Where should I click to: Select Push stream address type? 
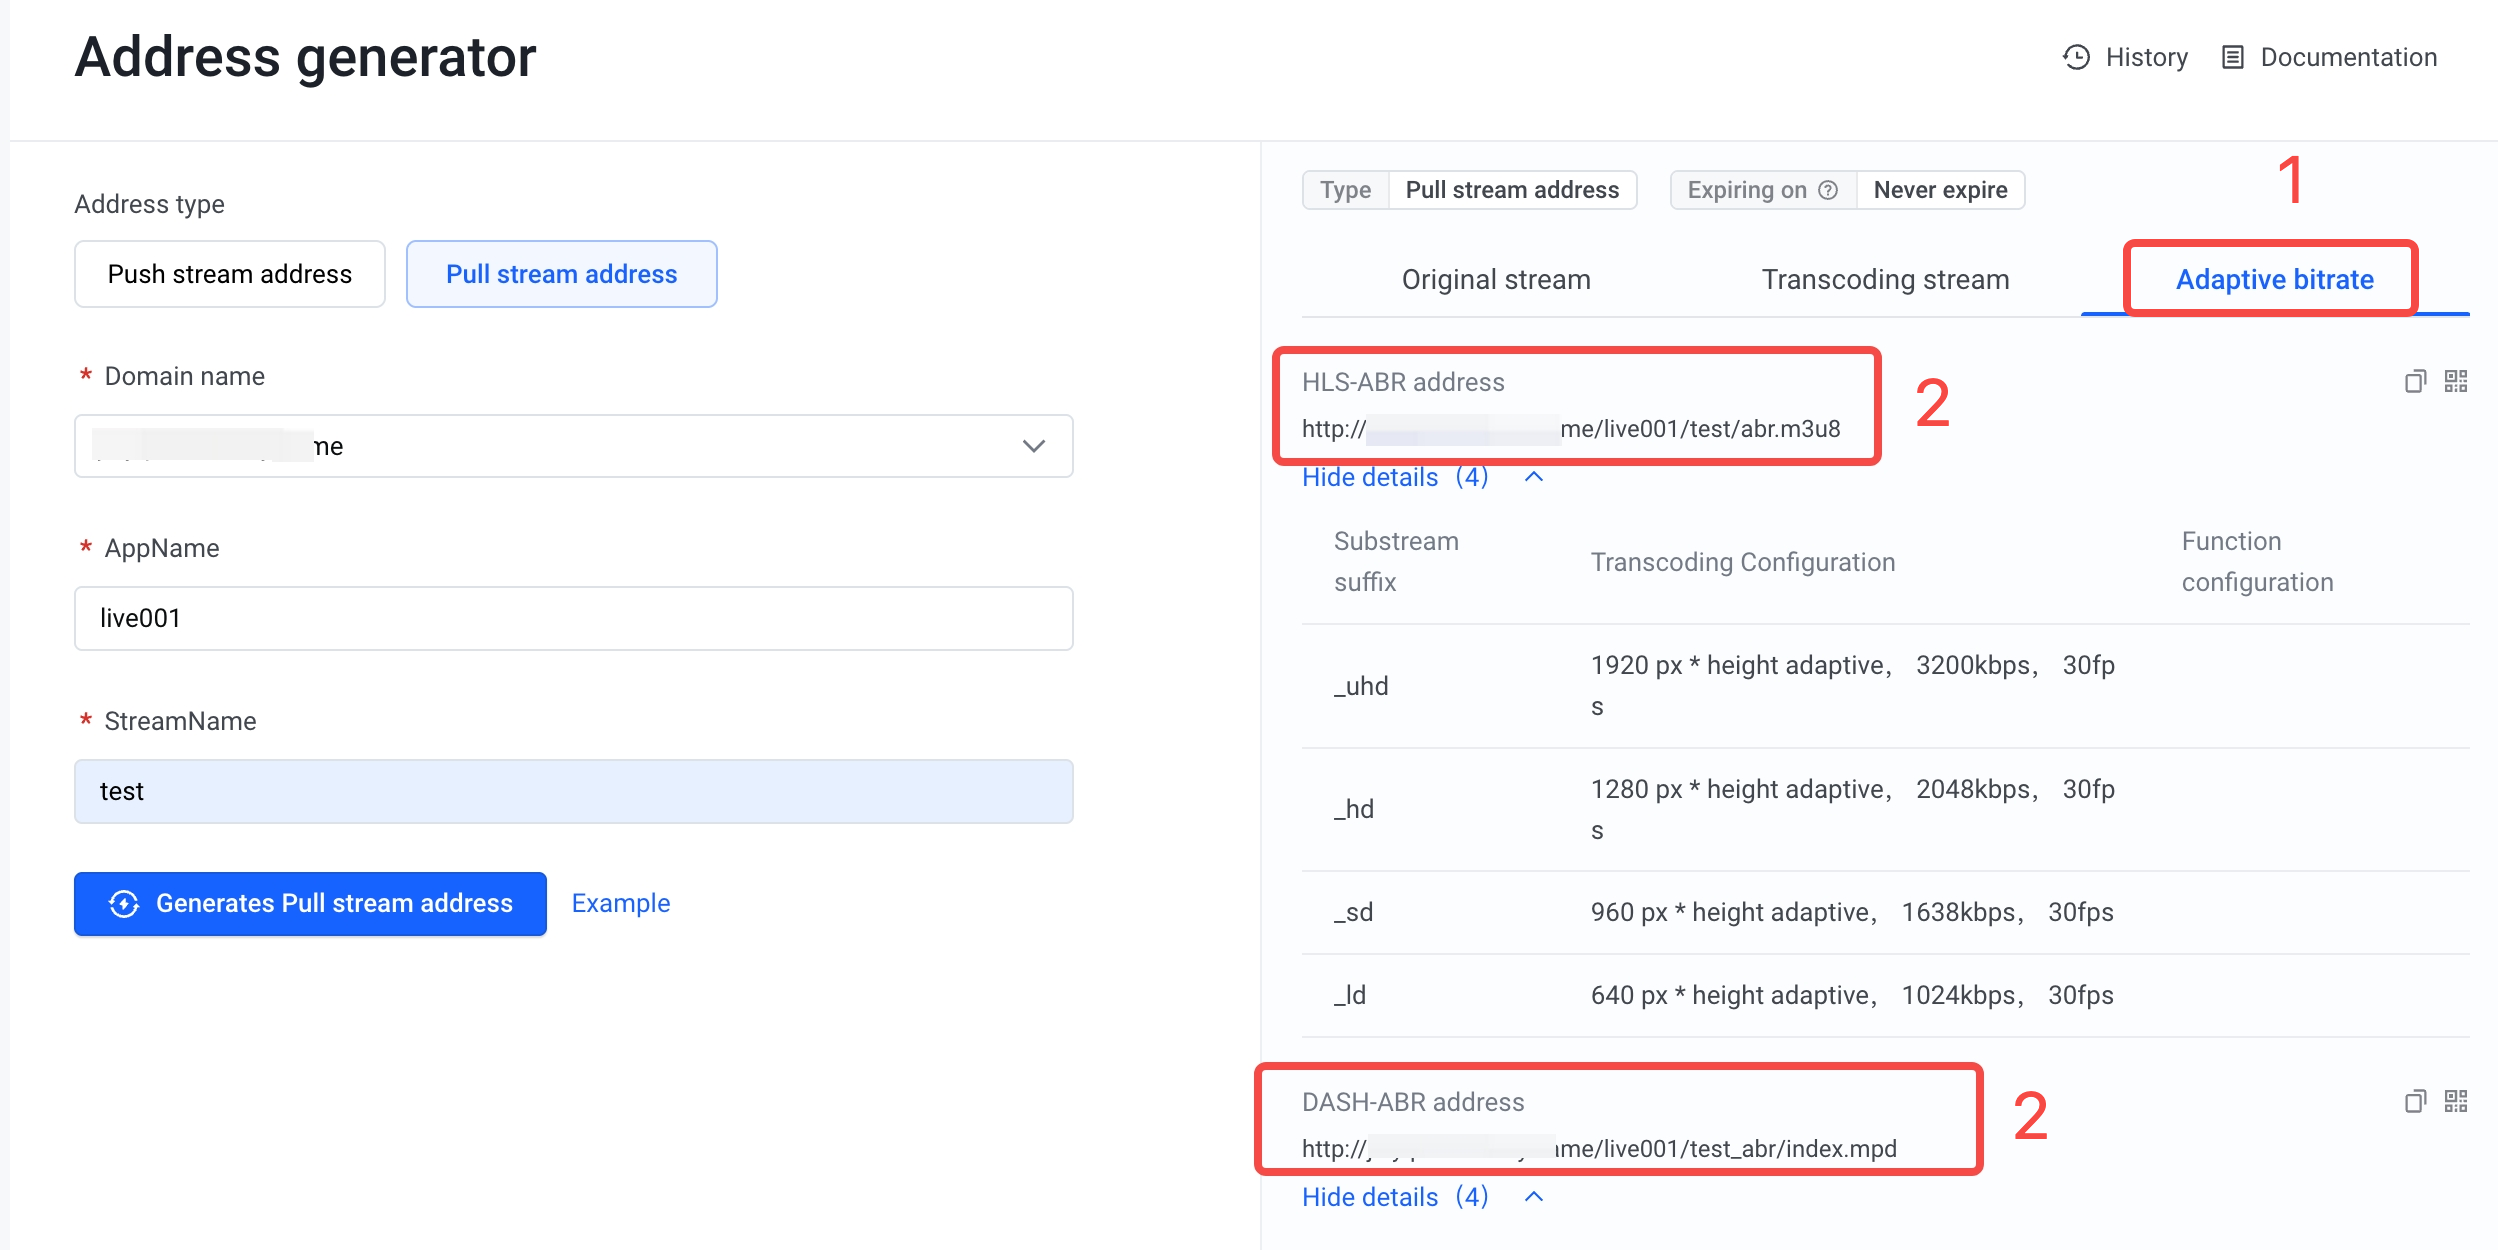coord(229,274)
